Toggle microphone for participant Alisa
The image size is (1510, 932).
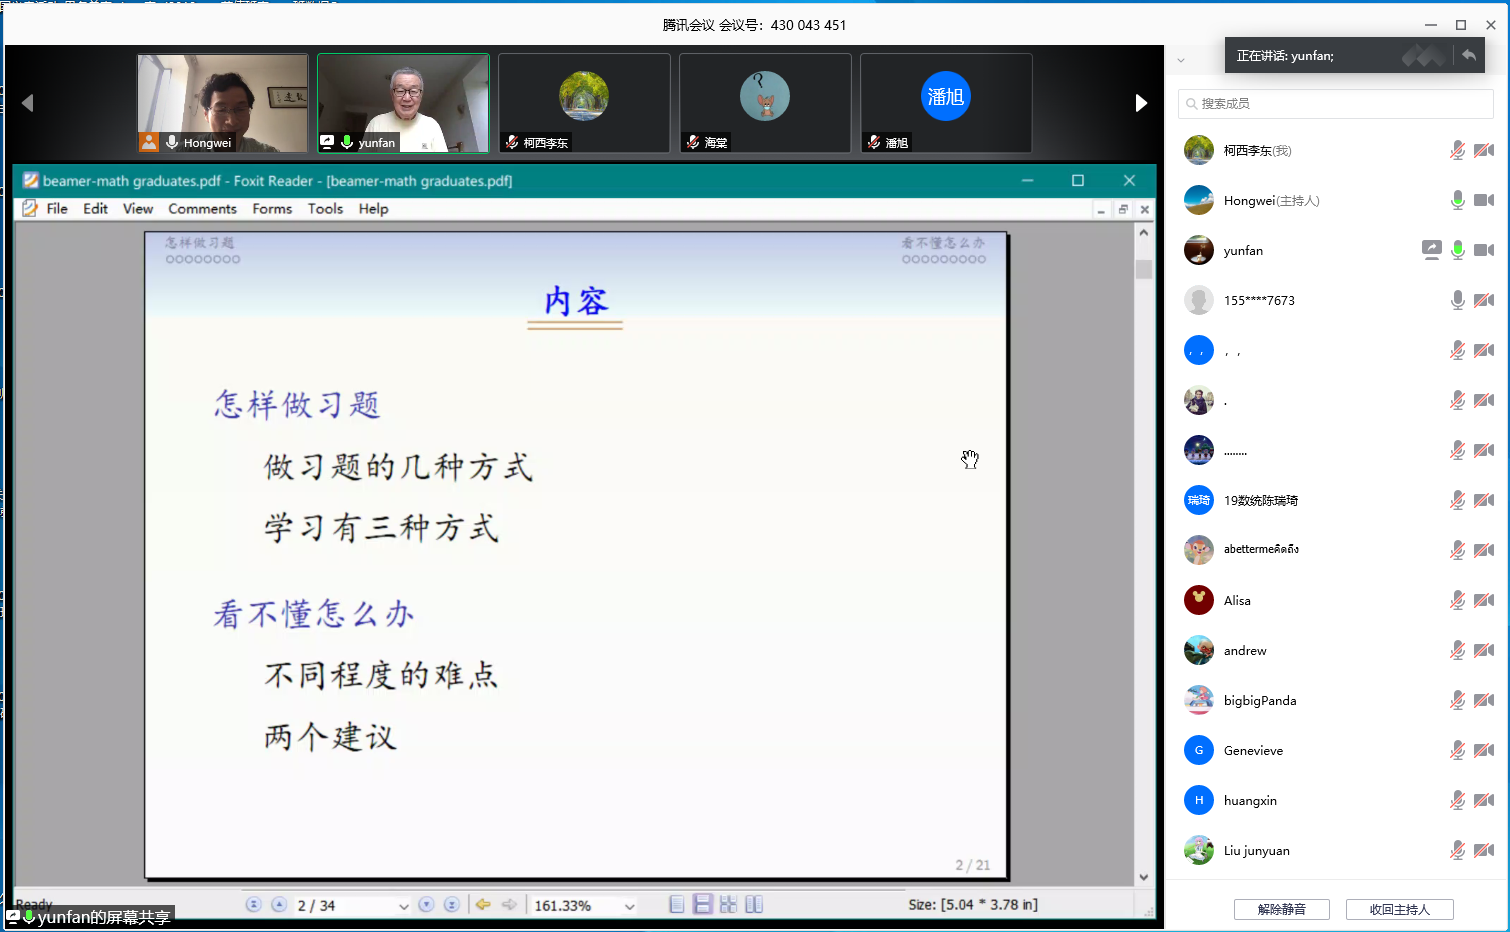point(1457,601)
